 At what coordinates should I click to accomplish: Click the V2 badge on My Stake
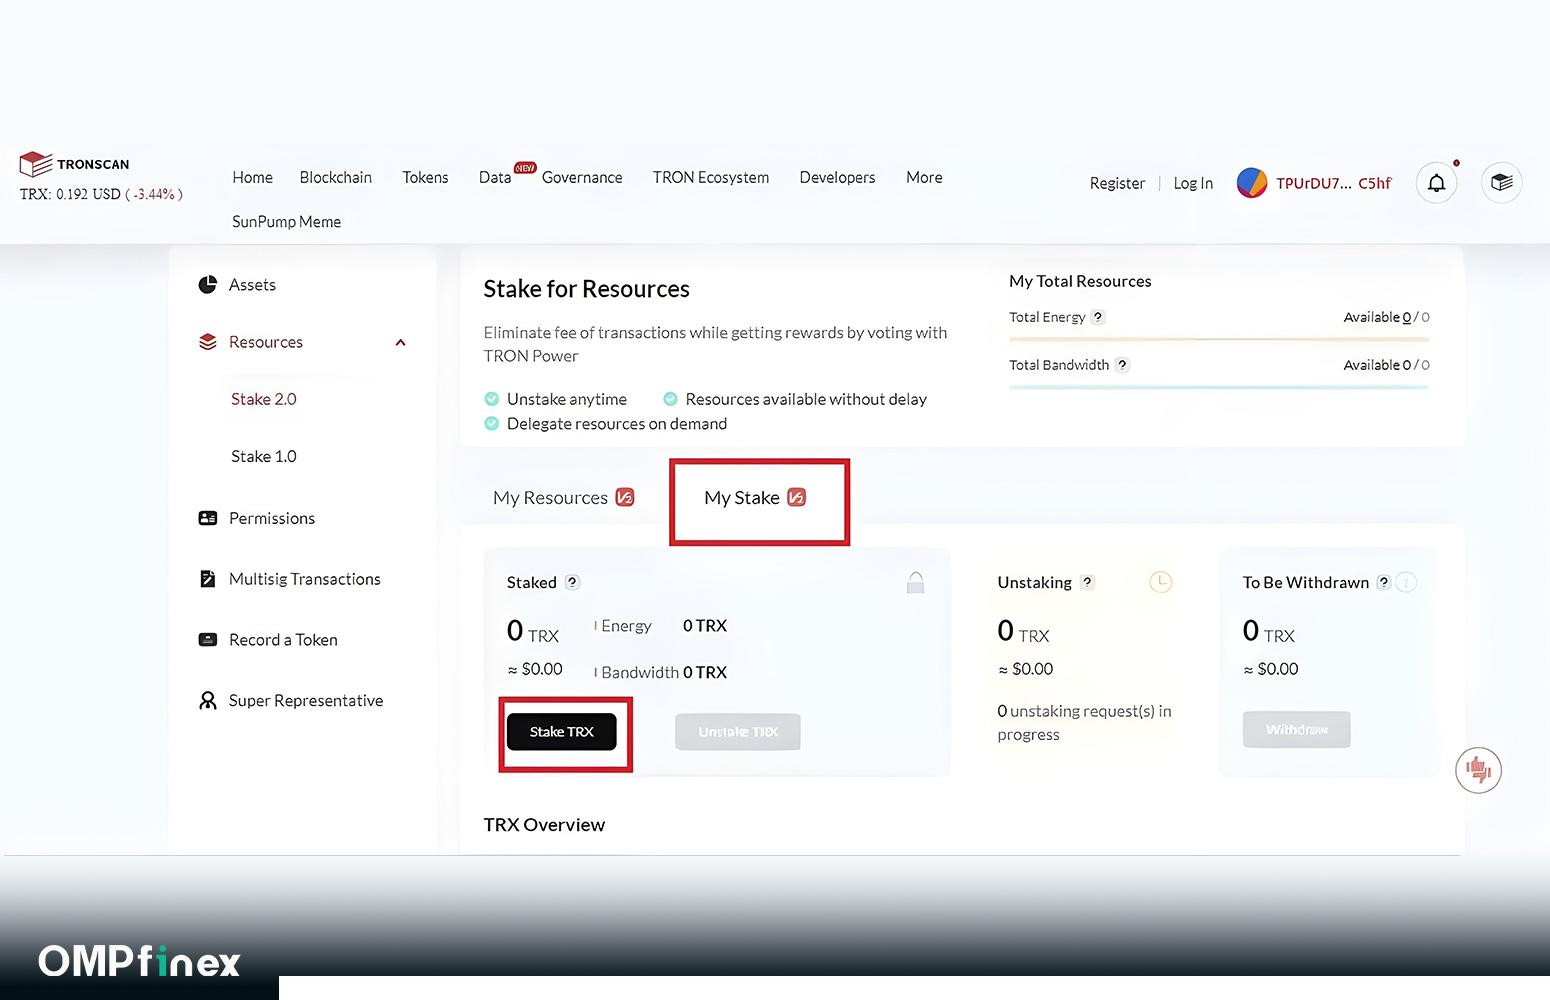[796, 497]
